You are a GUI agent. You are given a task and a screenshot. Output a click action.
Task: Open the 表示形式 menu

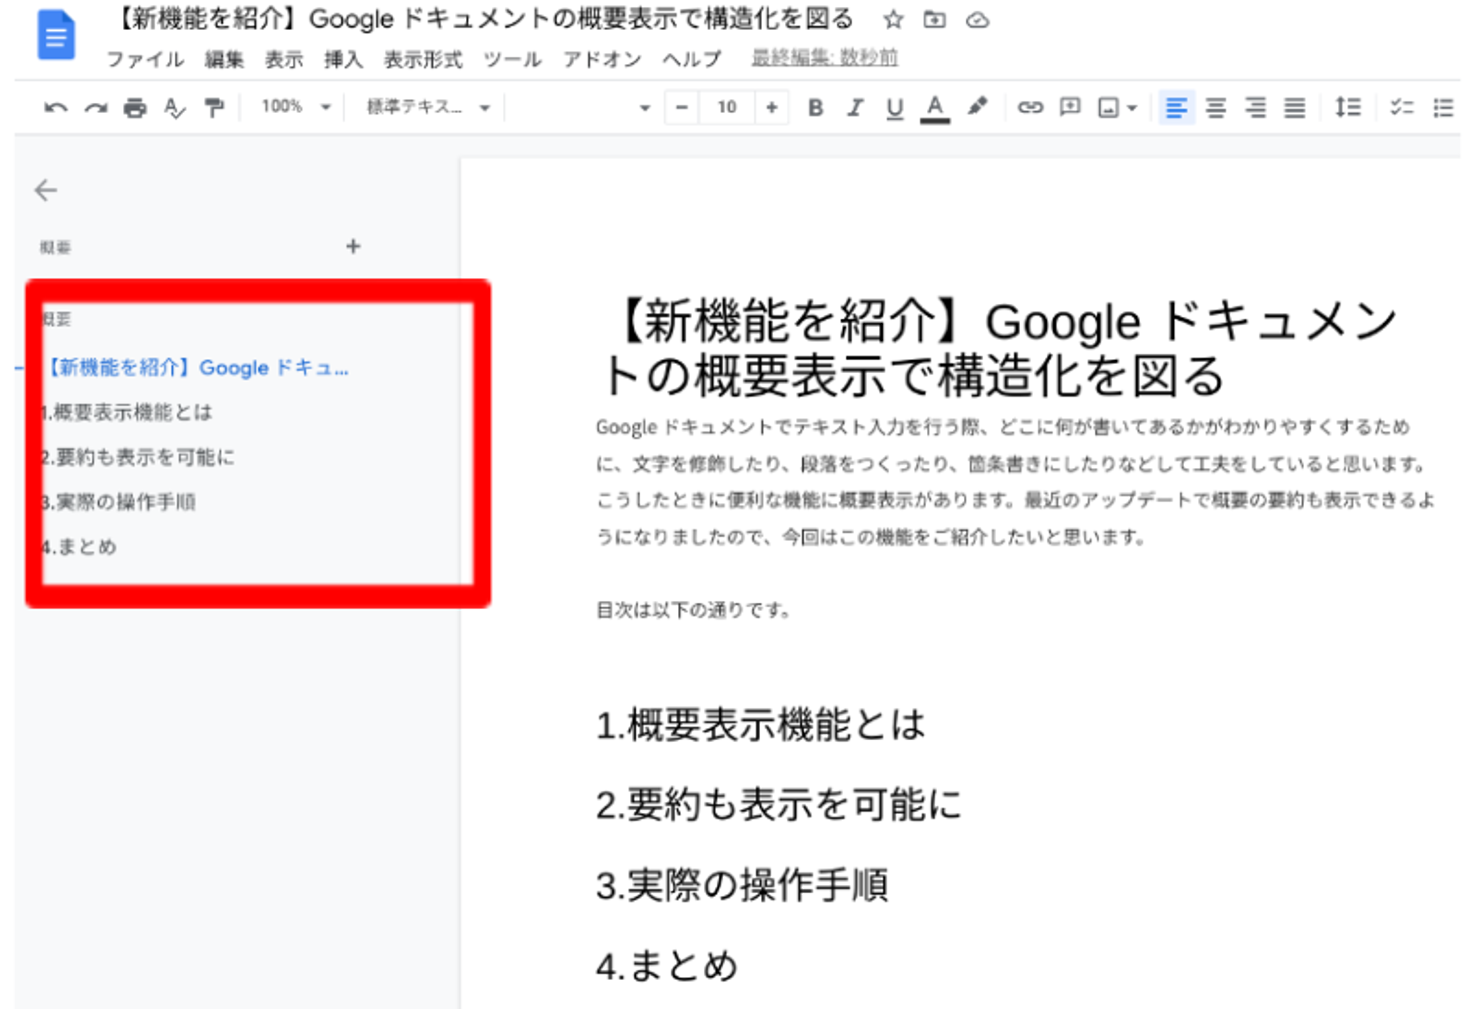[423, 60]
